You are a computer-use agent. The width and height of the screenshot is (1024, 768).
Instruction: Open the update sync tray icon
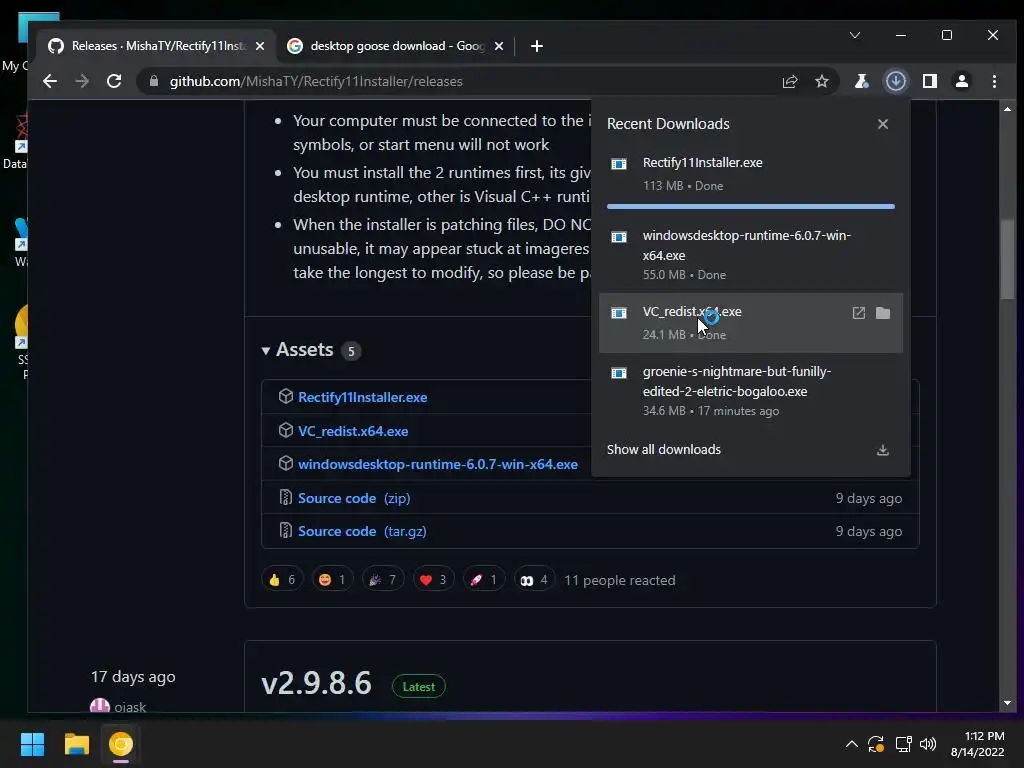876,744
